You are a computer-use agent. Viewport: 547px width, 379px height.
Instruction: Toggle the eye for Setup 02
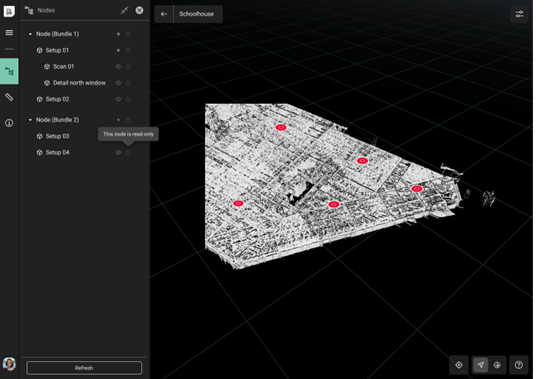[x=118, y=99]
